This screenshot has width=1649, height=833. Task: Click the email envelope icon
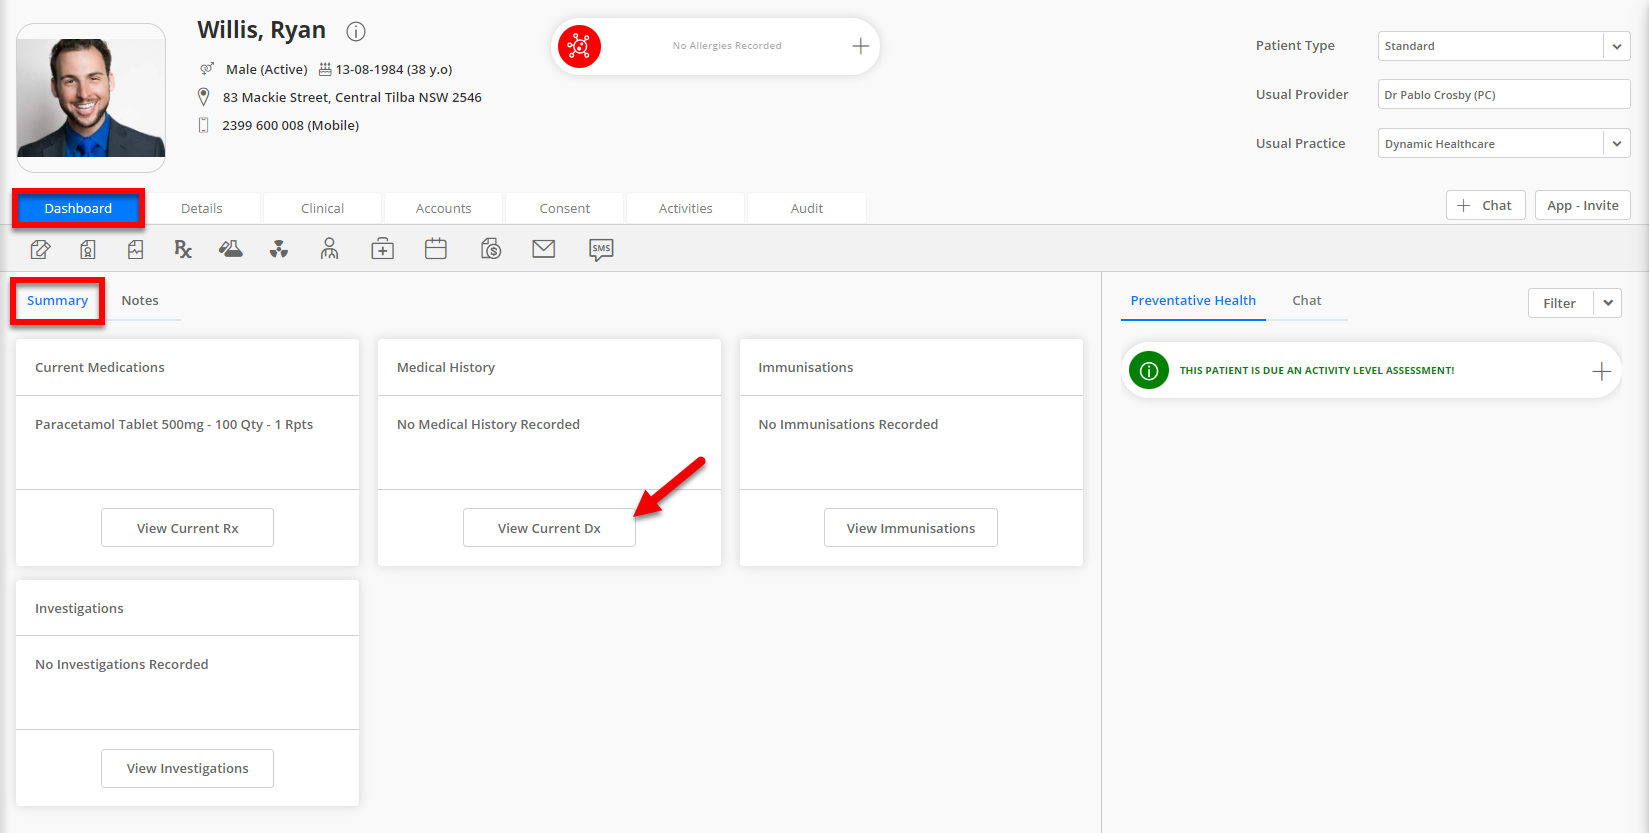(x=544, y=249)
